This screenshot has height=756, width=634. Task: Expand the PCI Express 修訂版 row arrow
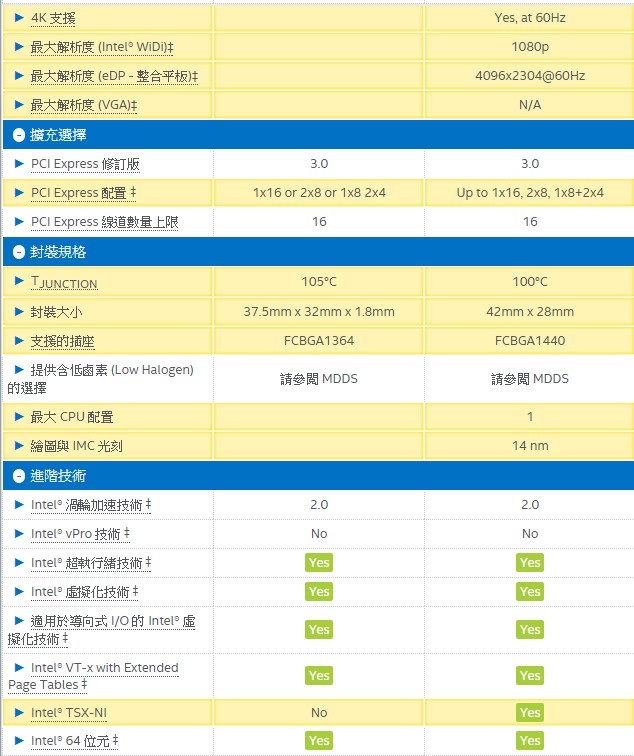pyautogui.click(x=19, y=163)
